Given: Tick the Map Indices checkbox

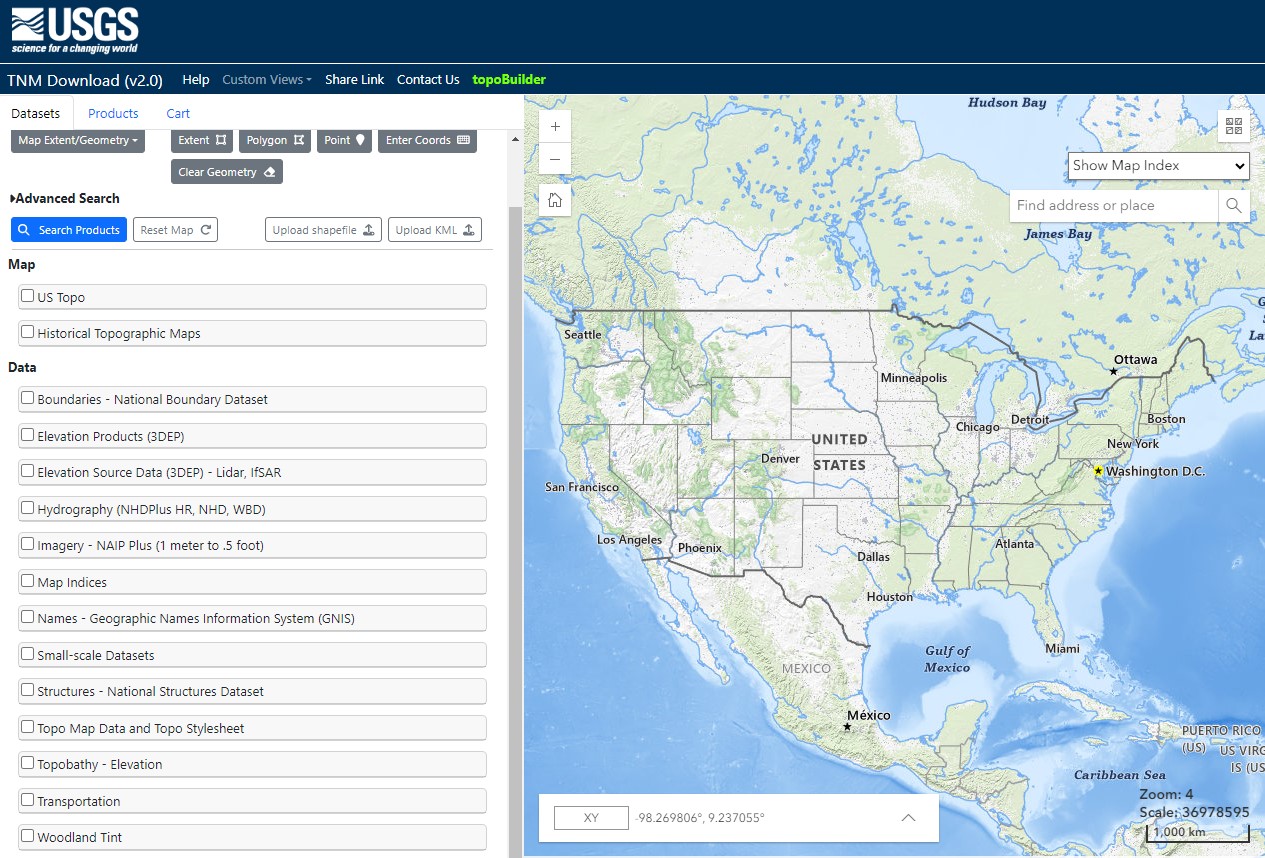Looking at the screenshot, I should coord(28,581).
